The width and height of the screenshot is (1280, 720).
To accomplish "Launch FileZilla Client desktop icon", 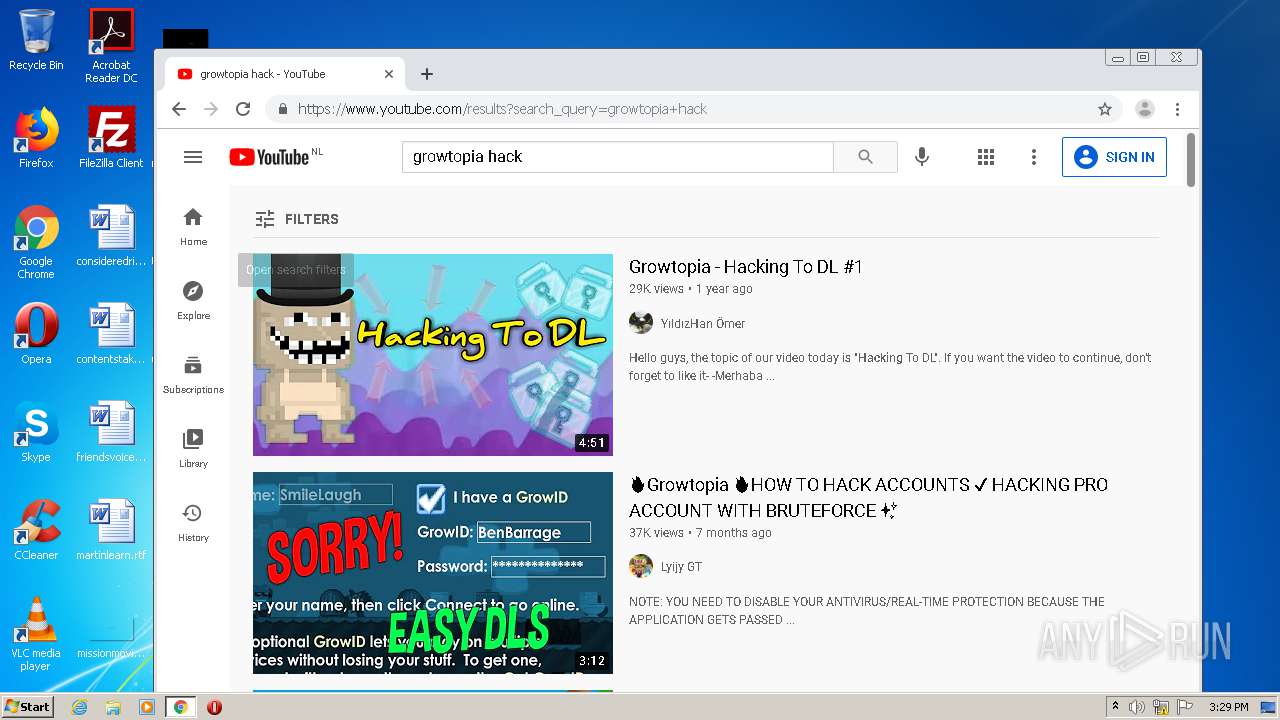I will 111,138.
